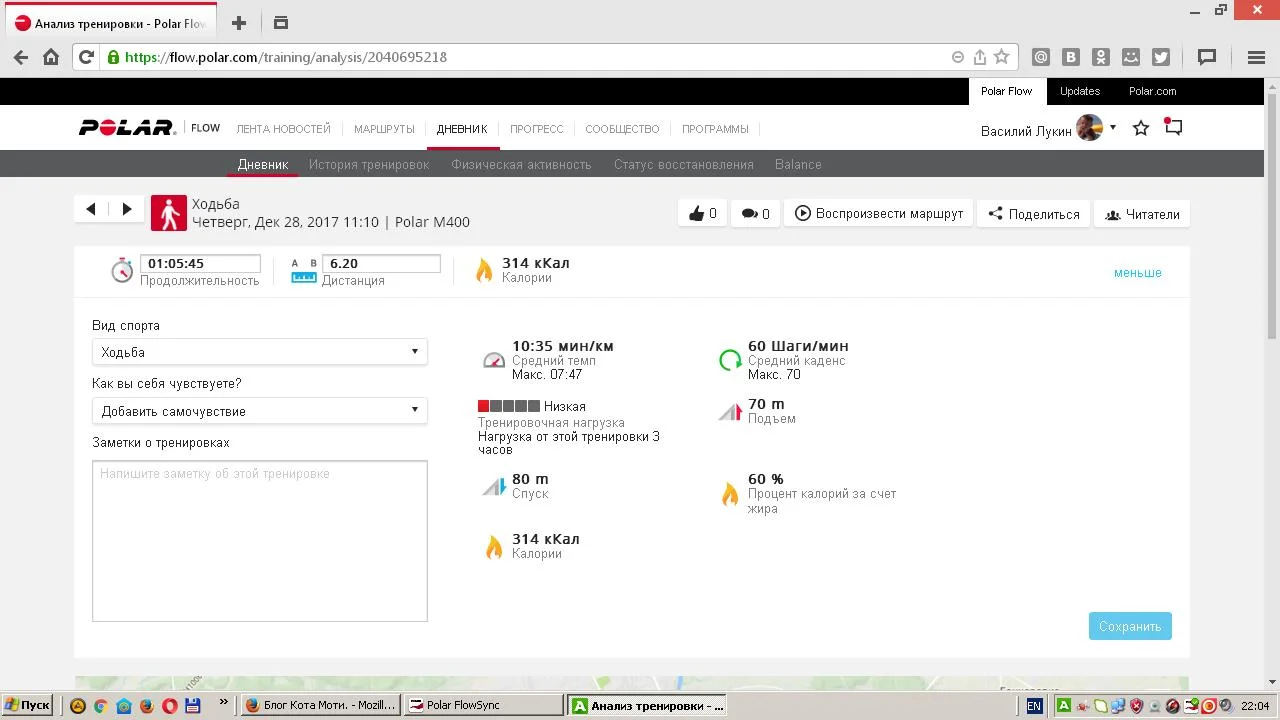The image size is (1280, 720).
Task: Launch Opera from the quick launch bar
Action: coord(170,705)
